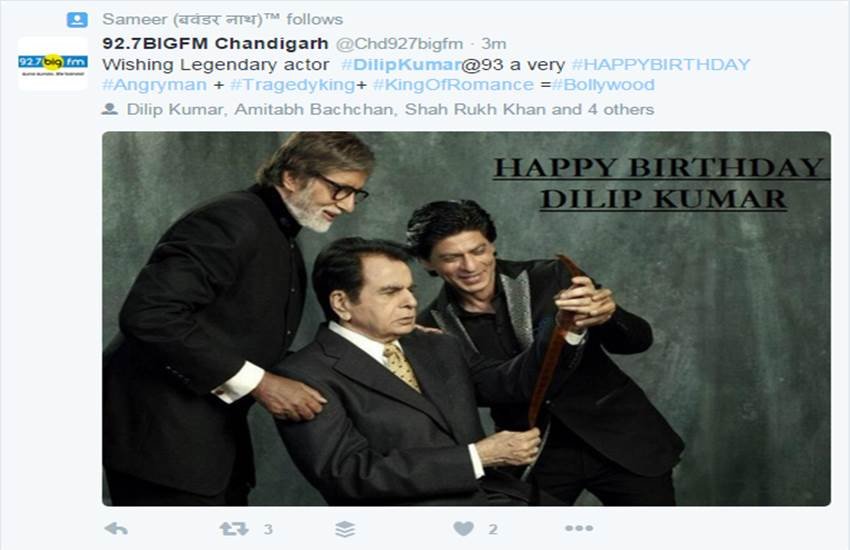Viewport: 850px width, 550px height.
Task: Like the tweet with the heart icon
Action: [463, 528]
